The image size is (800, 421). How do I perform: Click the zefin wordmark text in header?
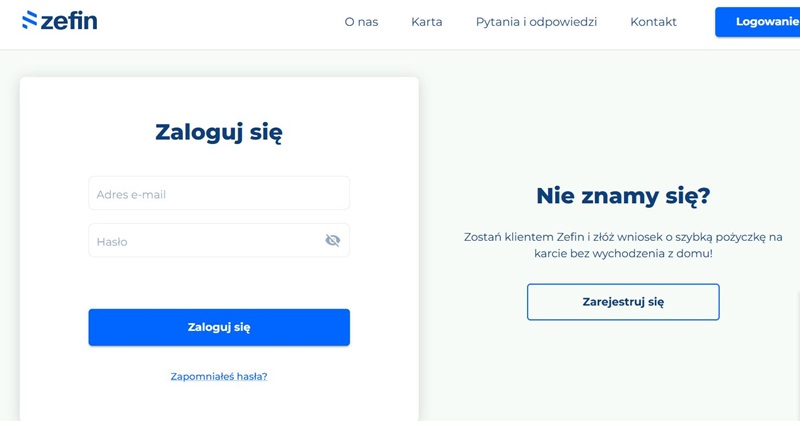pyautogui.click(x=69, y=20)
